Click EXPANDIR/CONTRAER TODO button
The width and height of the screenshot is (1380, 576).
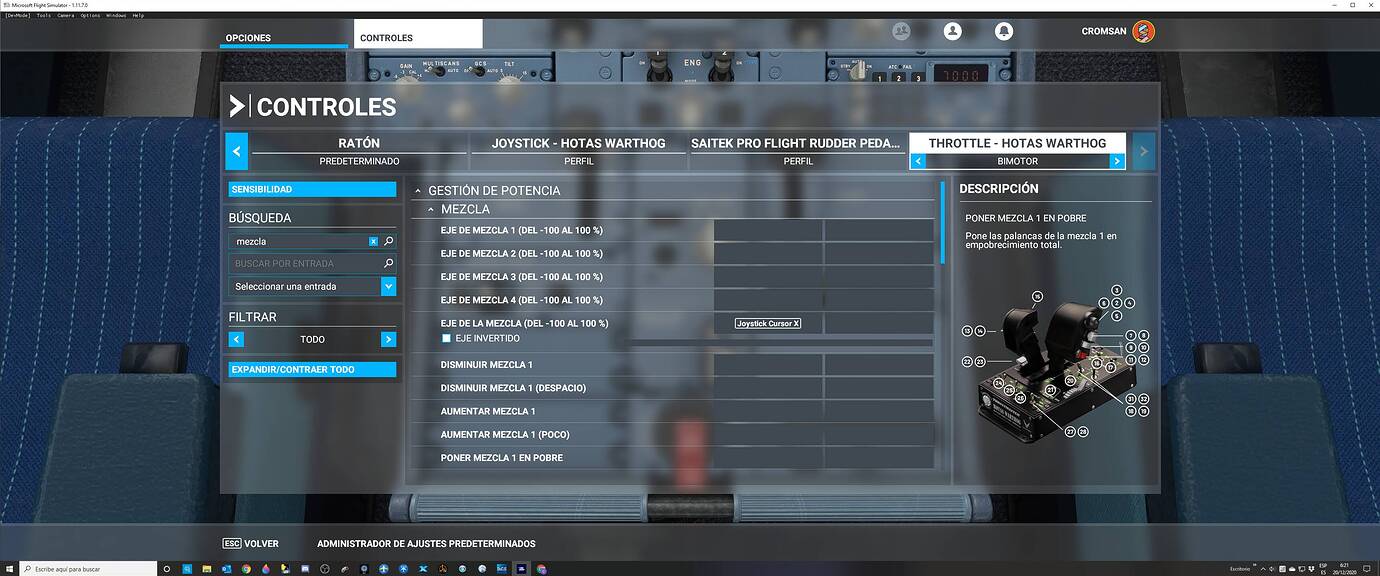[x=311, y=370]
